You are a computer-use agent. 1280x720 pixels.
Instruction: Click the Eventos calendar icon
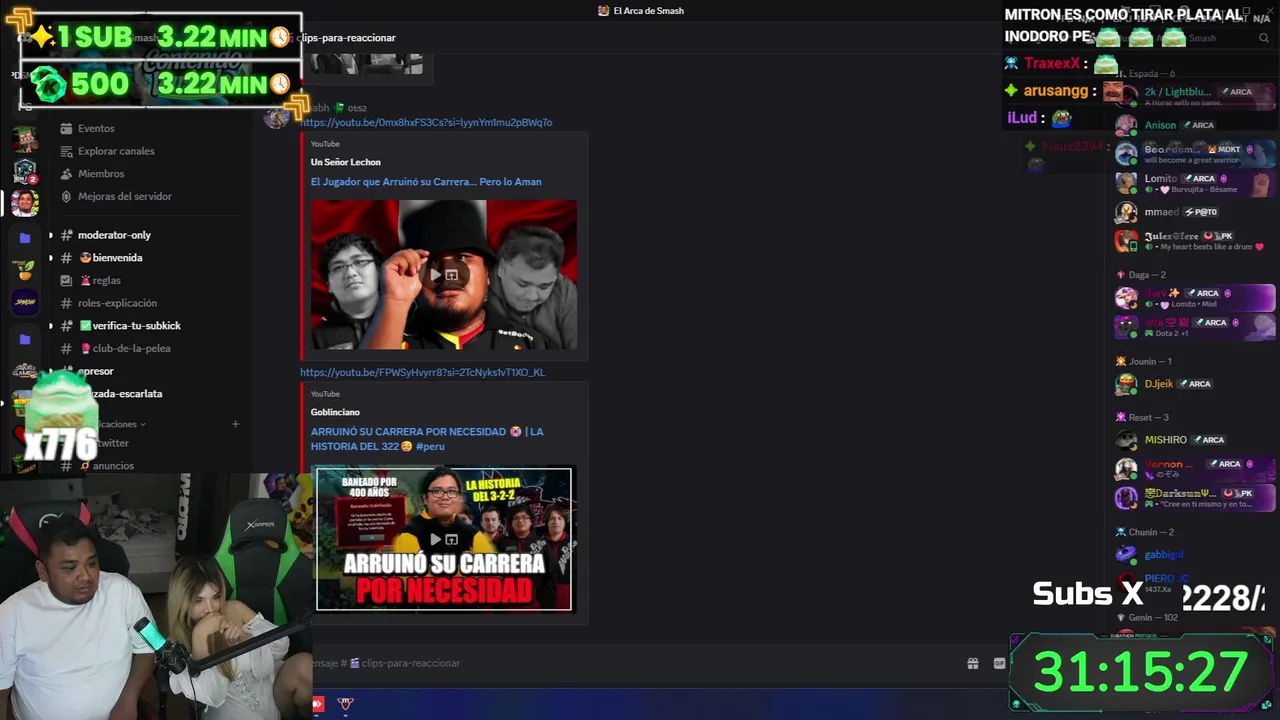tap(66, 128)
